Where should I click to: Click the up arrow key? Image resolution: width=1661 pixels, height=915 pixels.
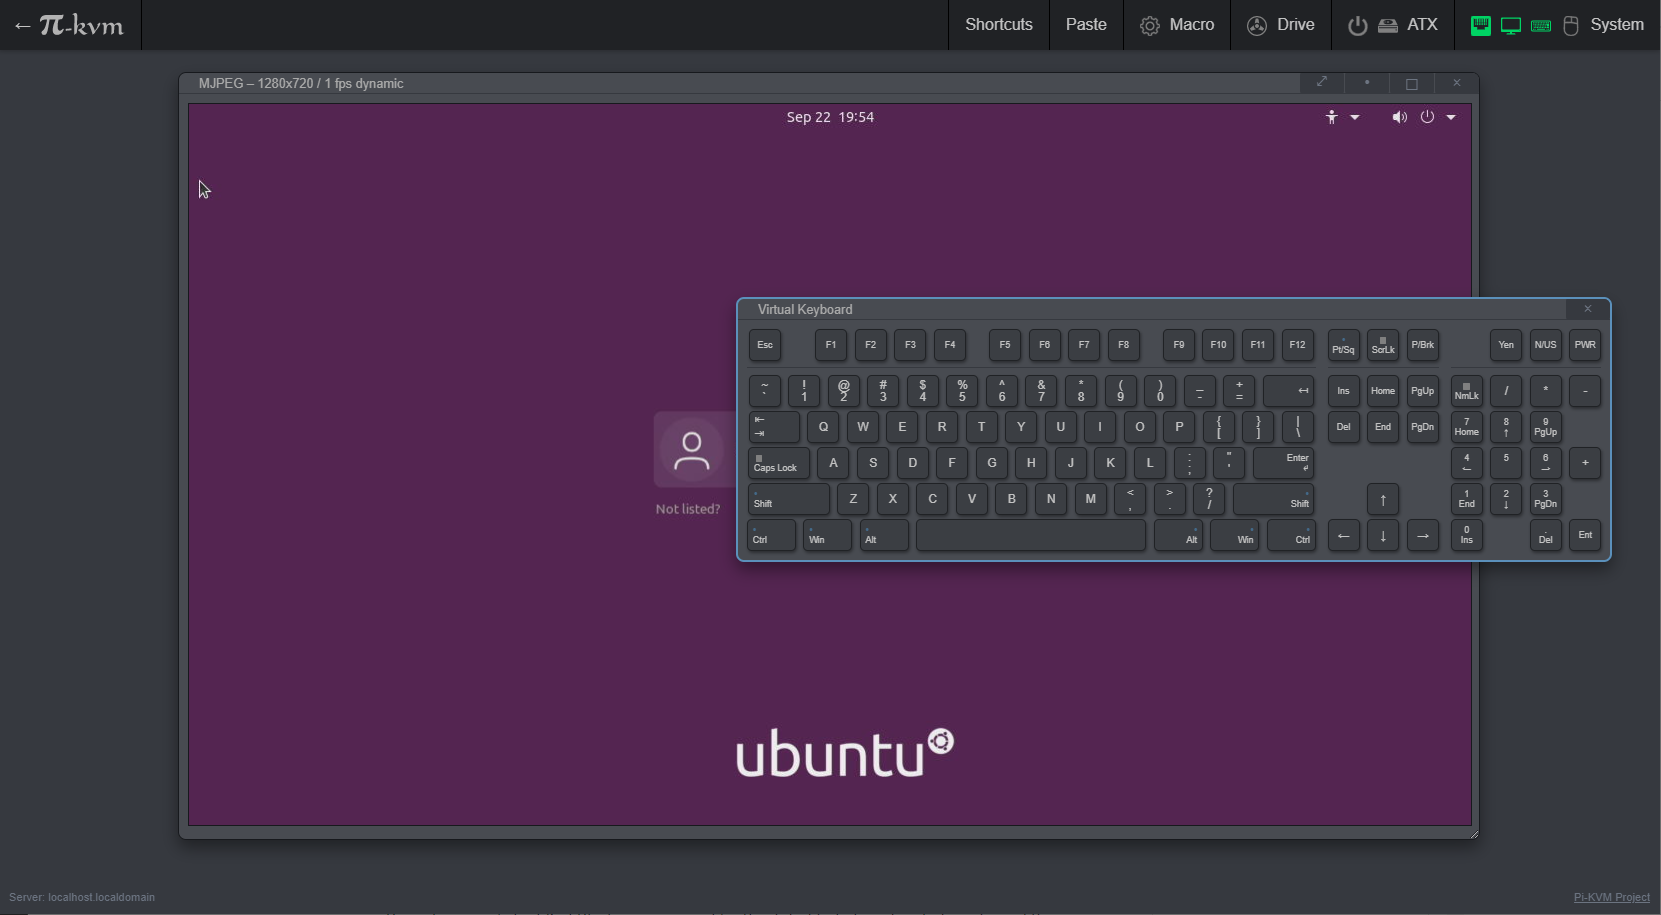pos(1383,499)
